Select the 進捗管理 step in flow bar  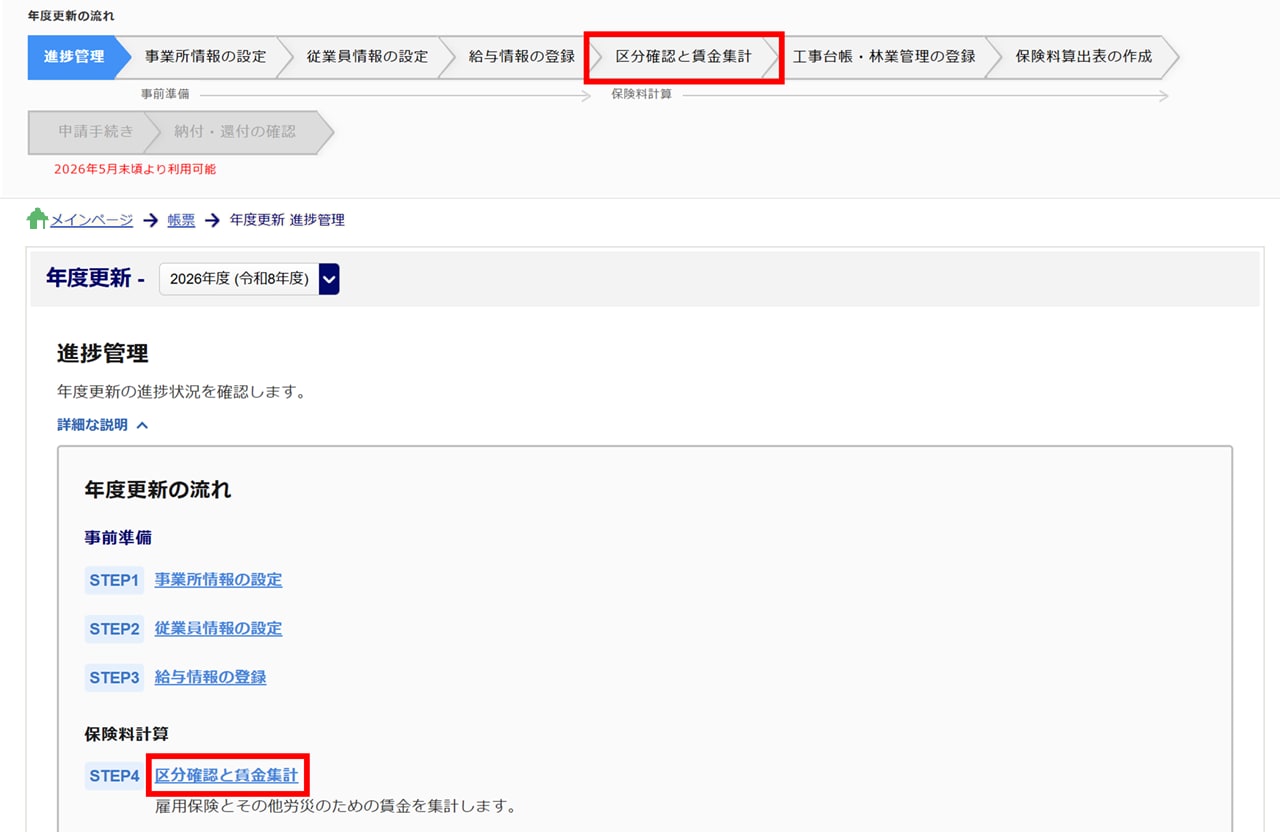[74, 57]
